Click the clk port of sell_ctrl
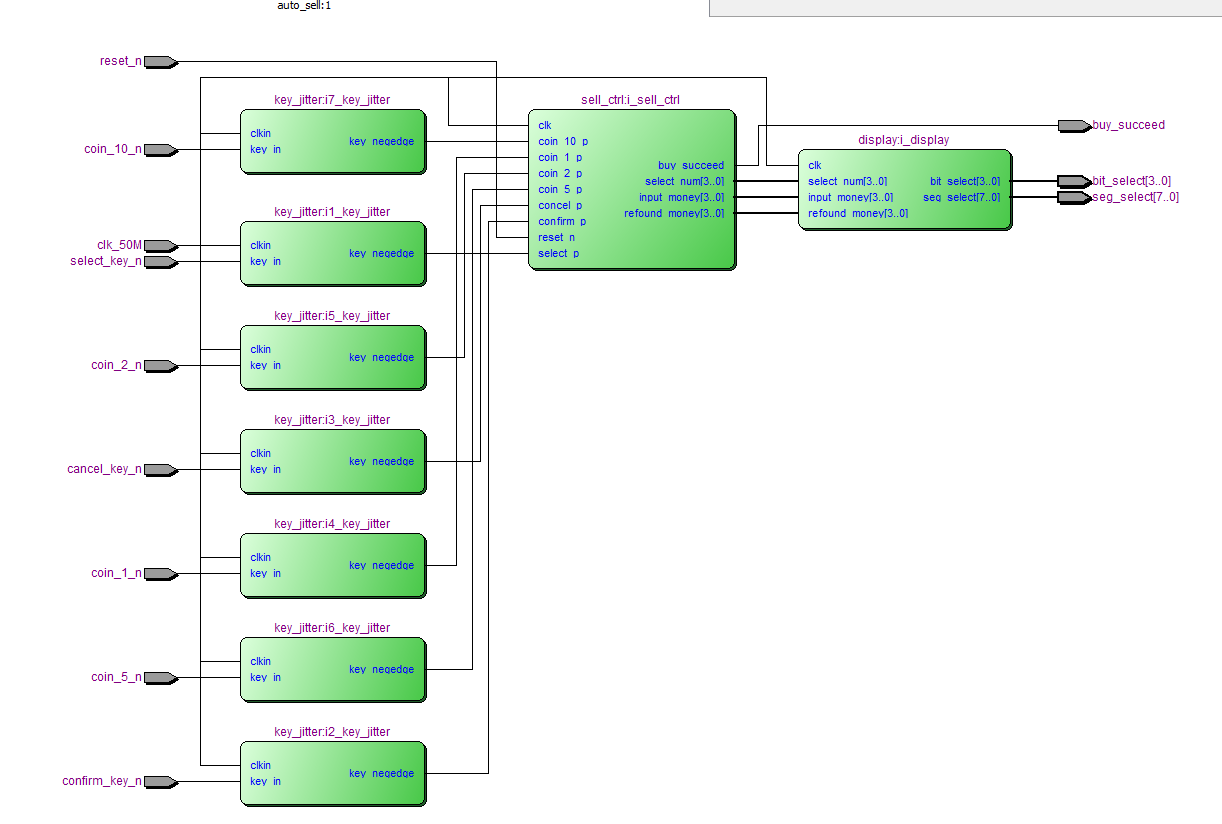This screenshot has height=824, width=1222. click(545, 126)
